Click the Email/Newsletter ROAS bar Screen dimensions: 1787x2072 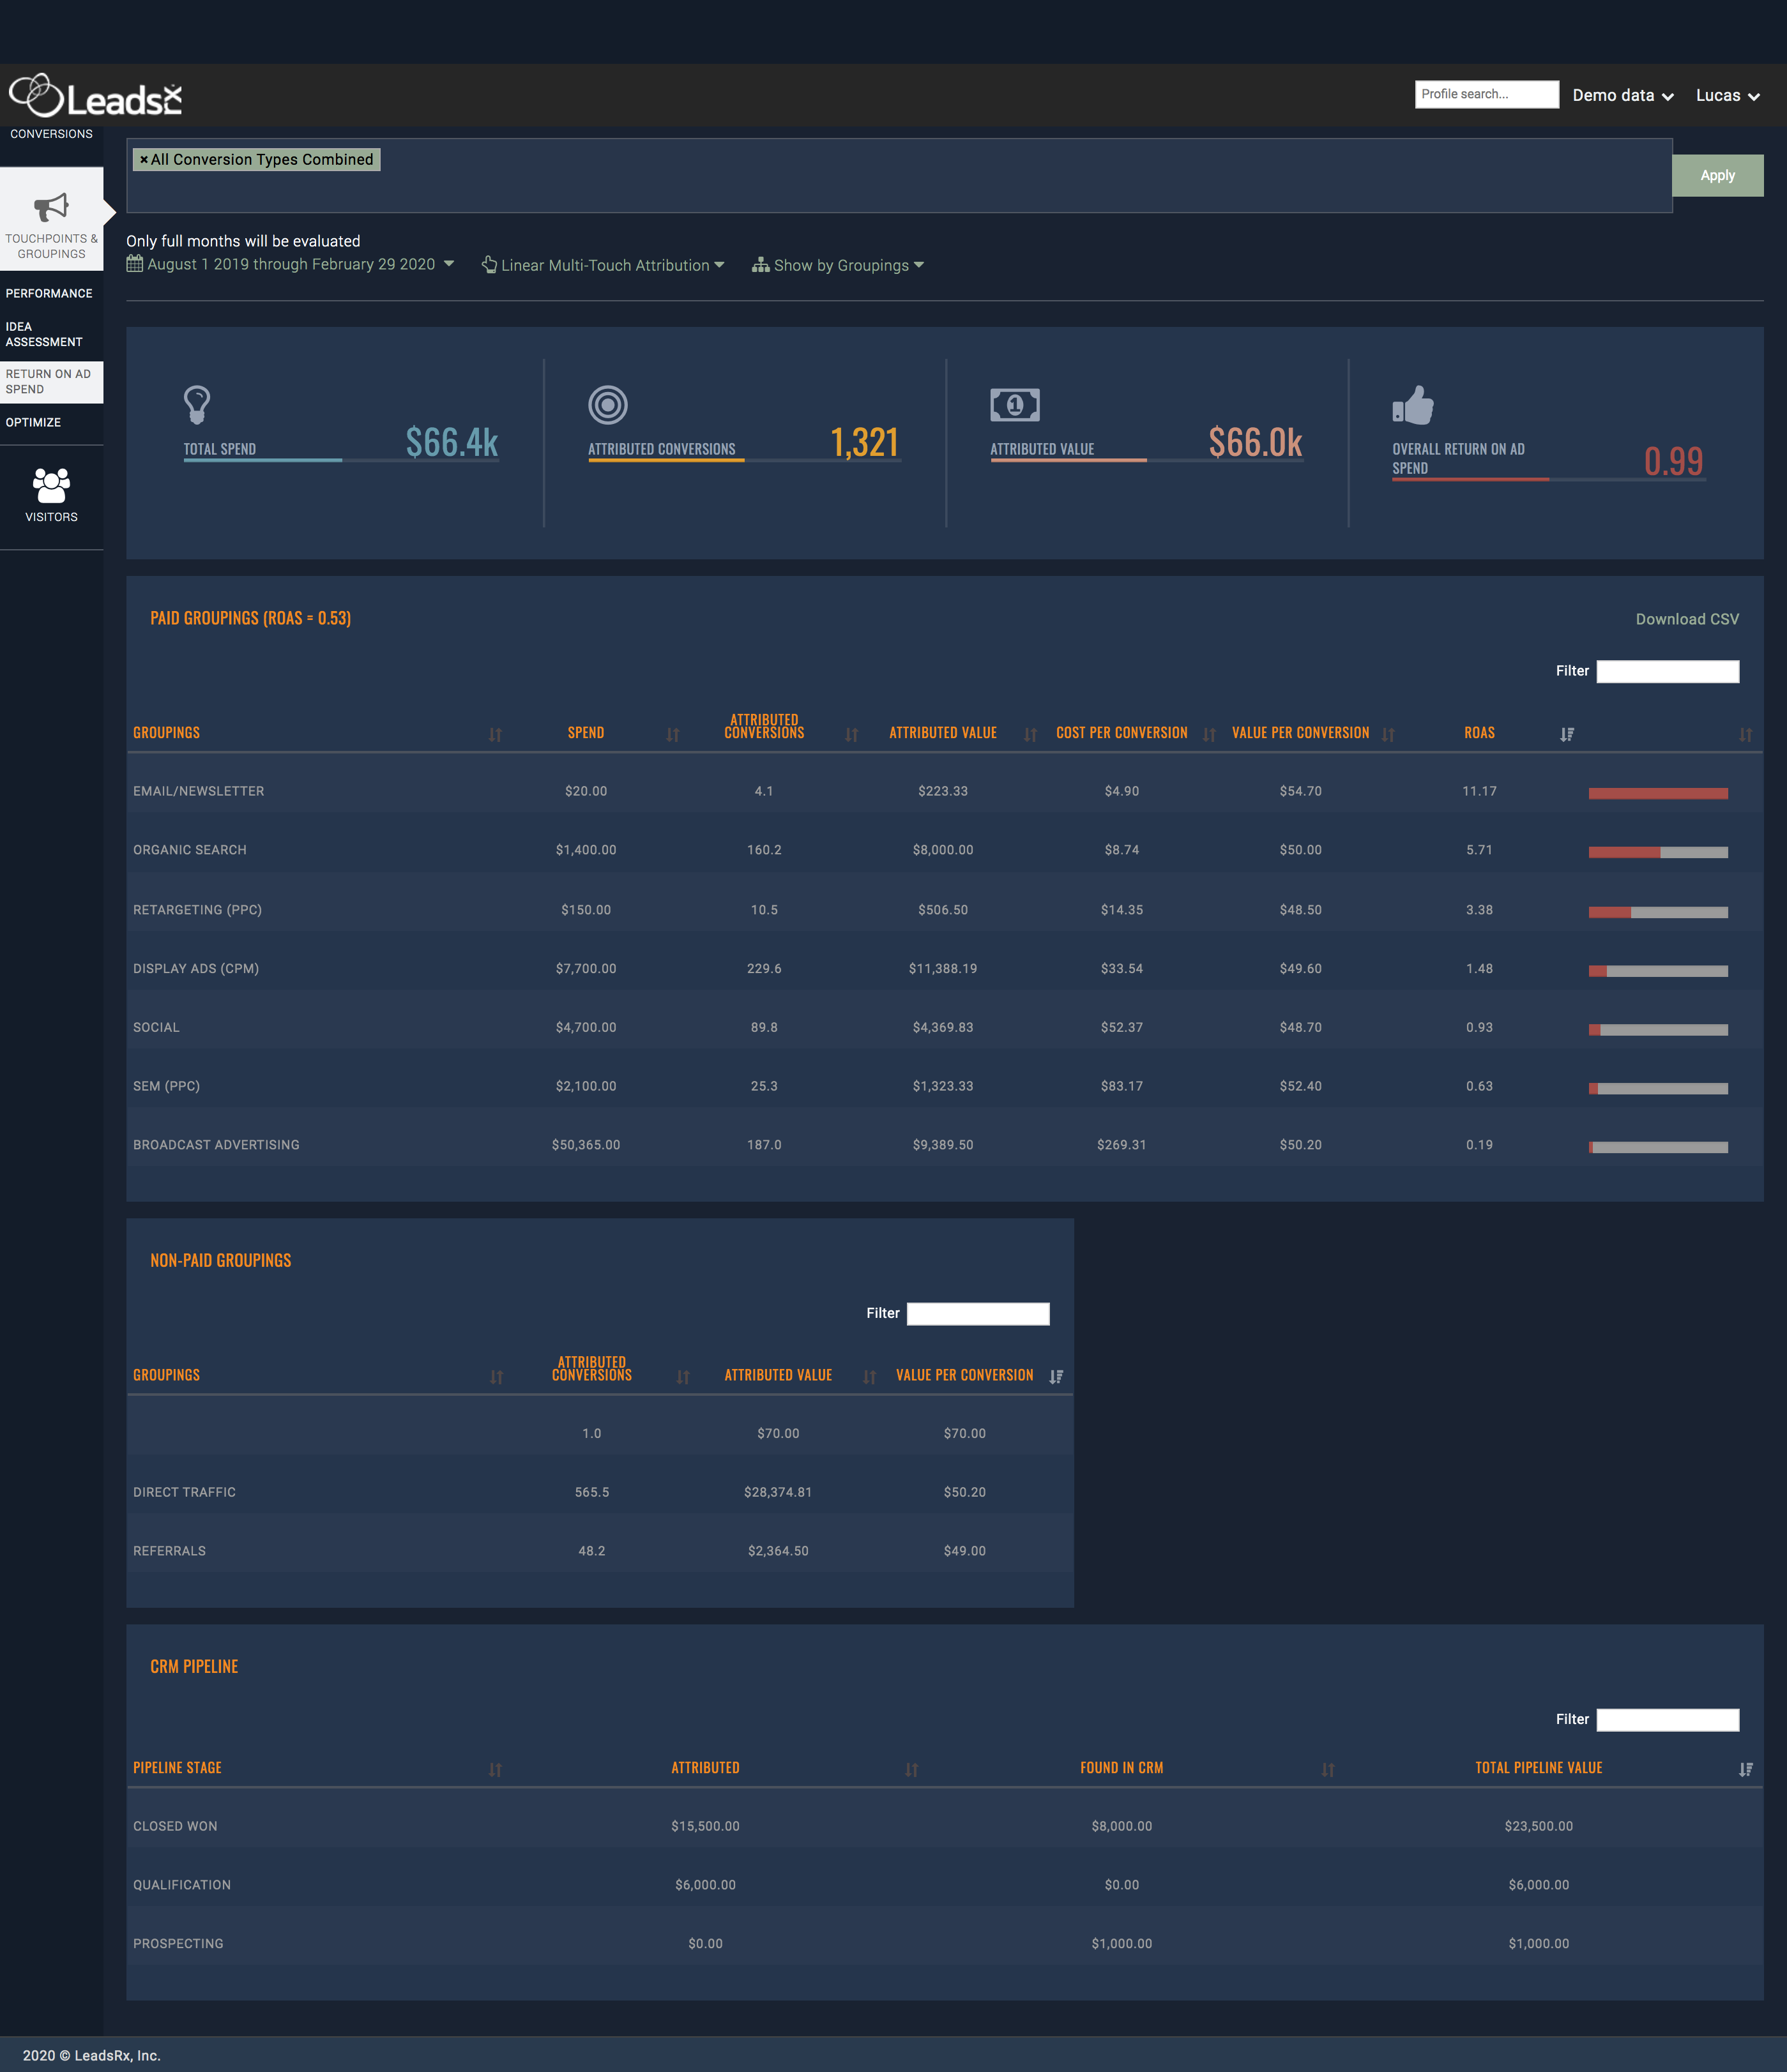coord(1658,793)
